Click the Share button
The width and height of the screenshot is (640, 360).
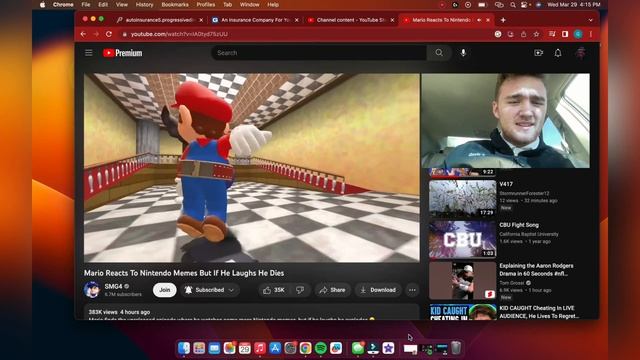pyautogui.click(x=332, y=290)
